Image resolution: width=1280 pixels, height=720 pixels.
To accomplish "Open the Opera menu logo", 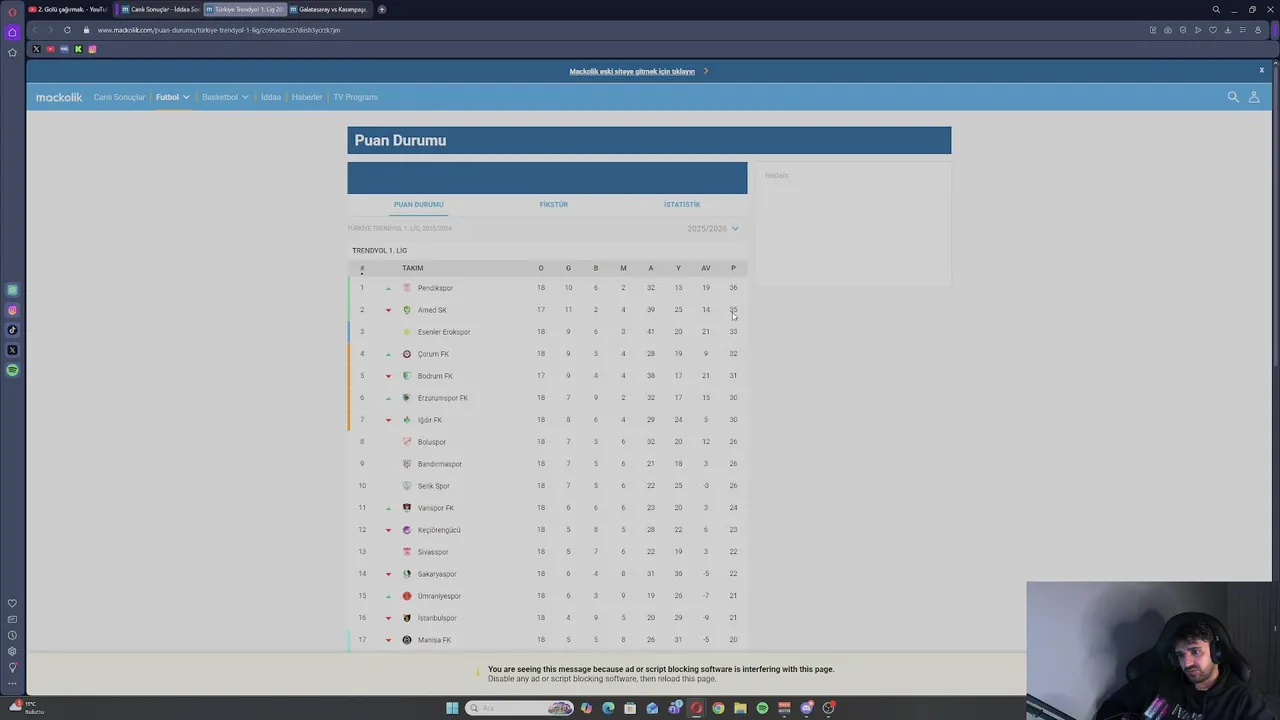I will coord(12,12).
